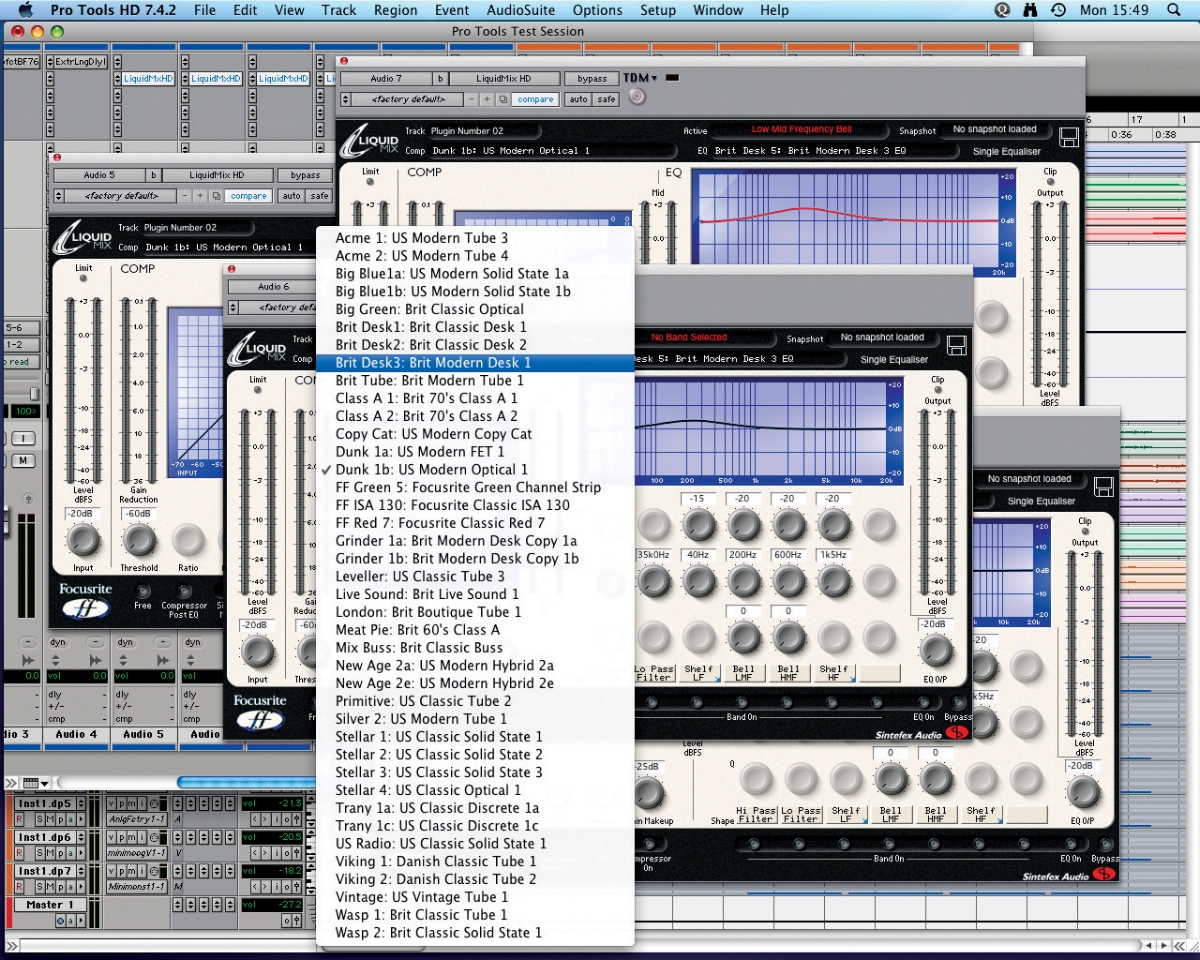Click Bell LMF button in No Band Selected window
This screenshot has height=960, width=1200.
(743, 672)
